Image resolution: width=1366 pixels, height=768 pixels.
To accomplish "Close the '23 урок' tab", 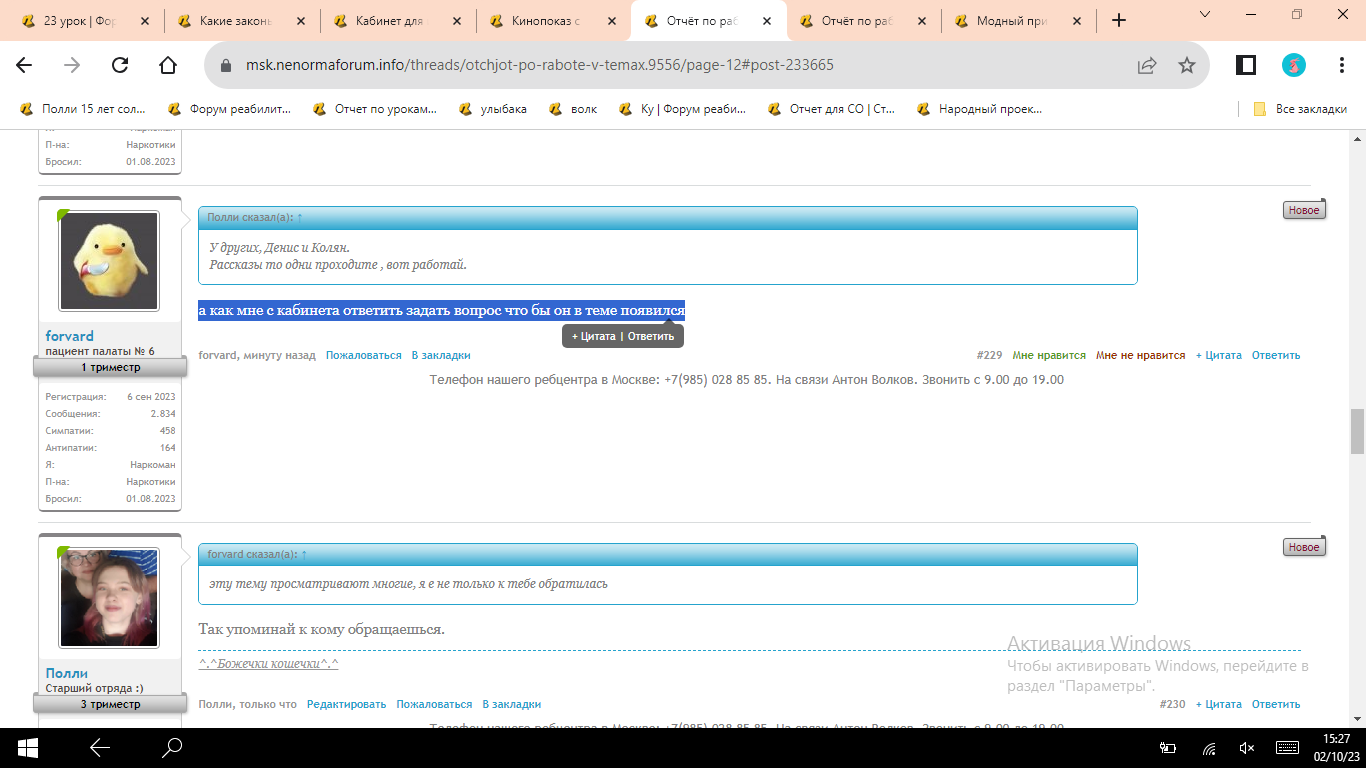I will [x=145, y=20].
